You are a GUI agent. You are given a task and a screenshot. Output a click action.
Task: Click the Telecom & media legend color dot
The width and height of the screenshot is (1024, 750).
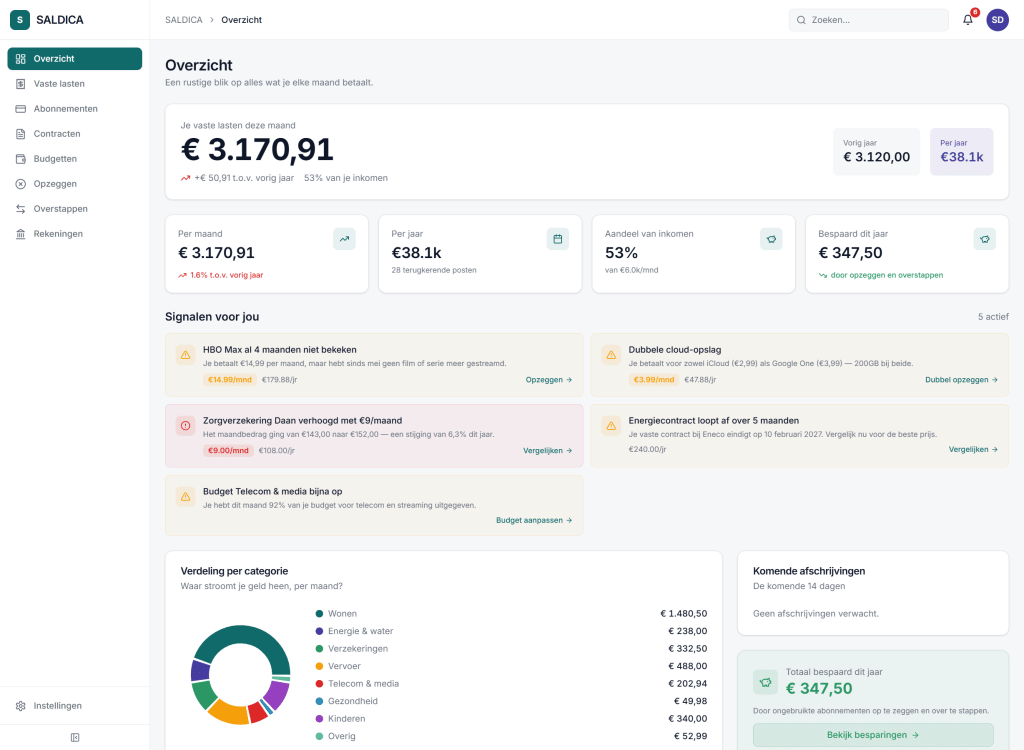click(319, 683)
